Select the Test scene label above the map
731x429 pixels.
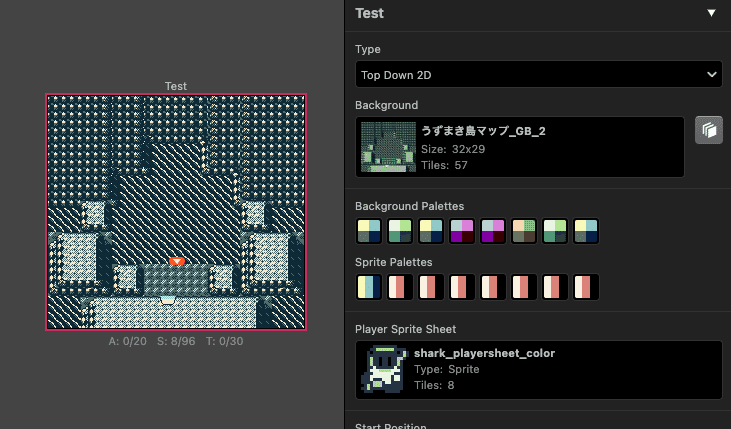click(x=176, y=86)
